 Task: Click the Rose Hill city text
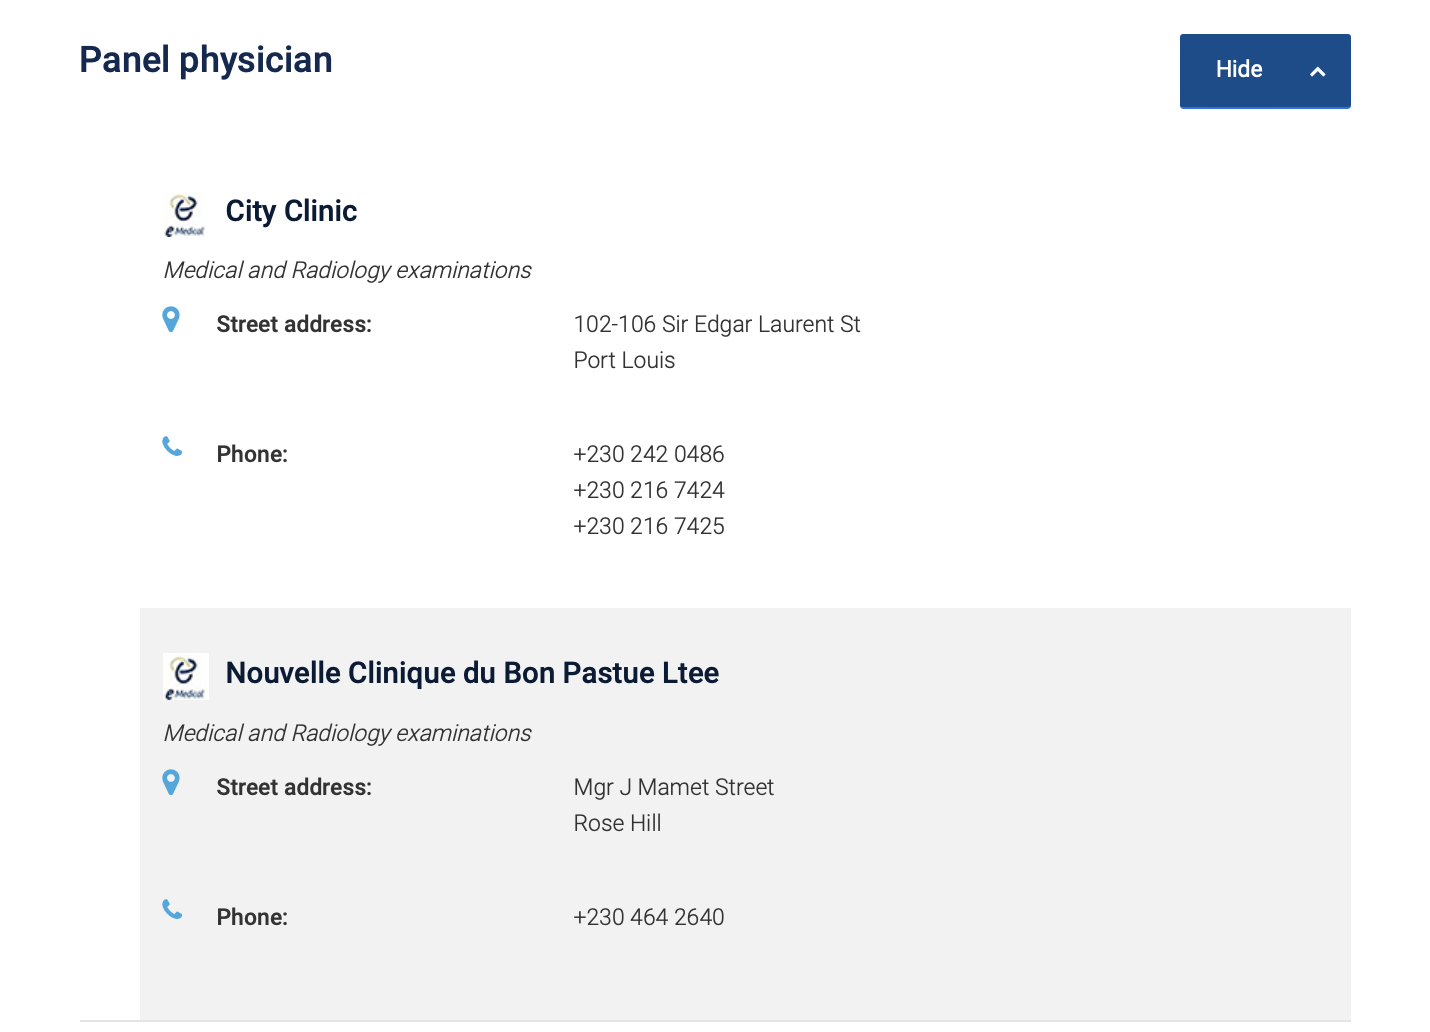(617, 823)
